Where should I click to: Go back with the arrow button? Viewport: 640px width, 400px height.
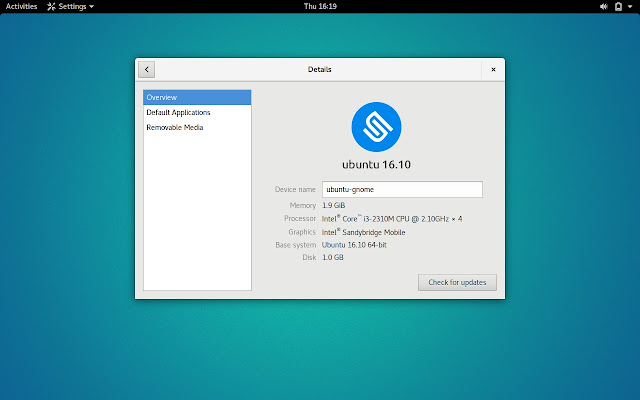(147, 69)
